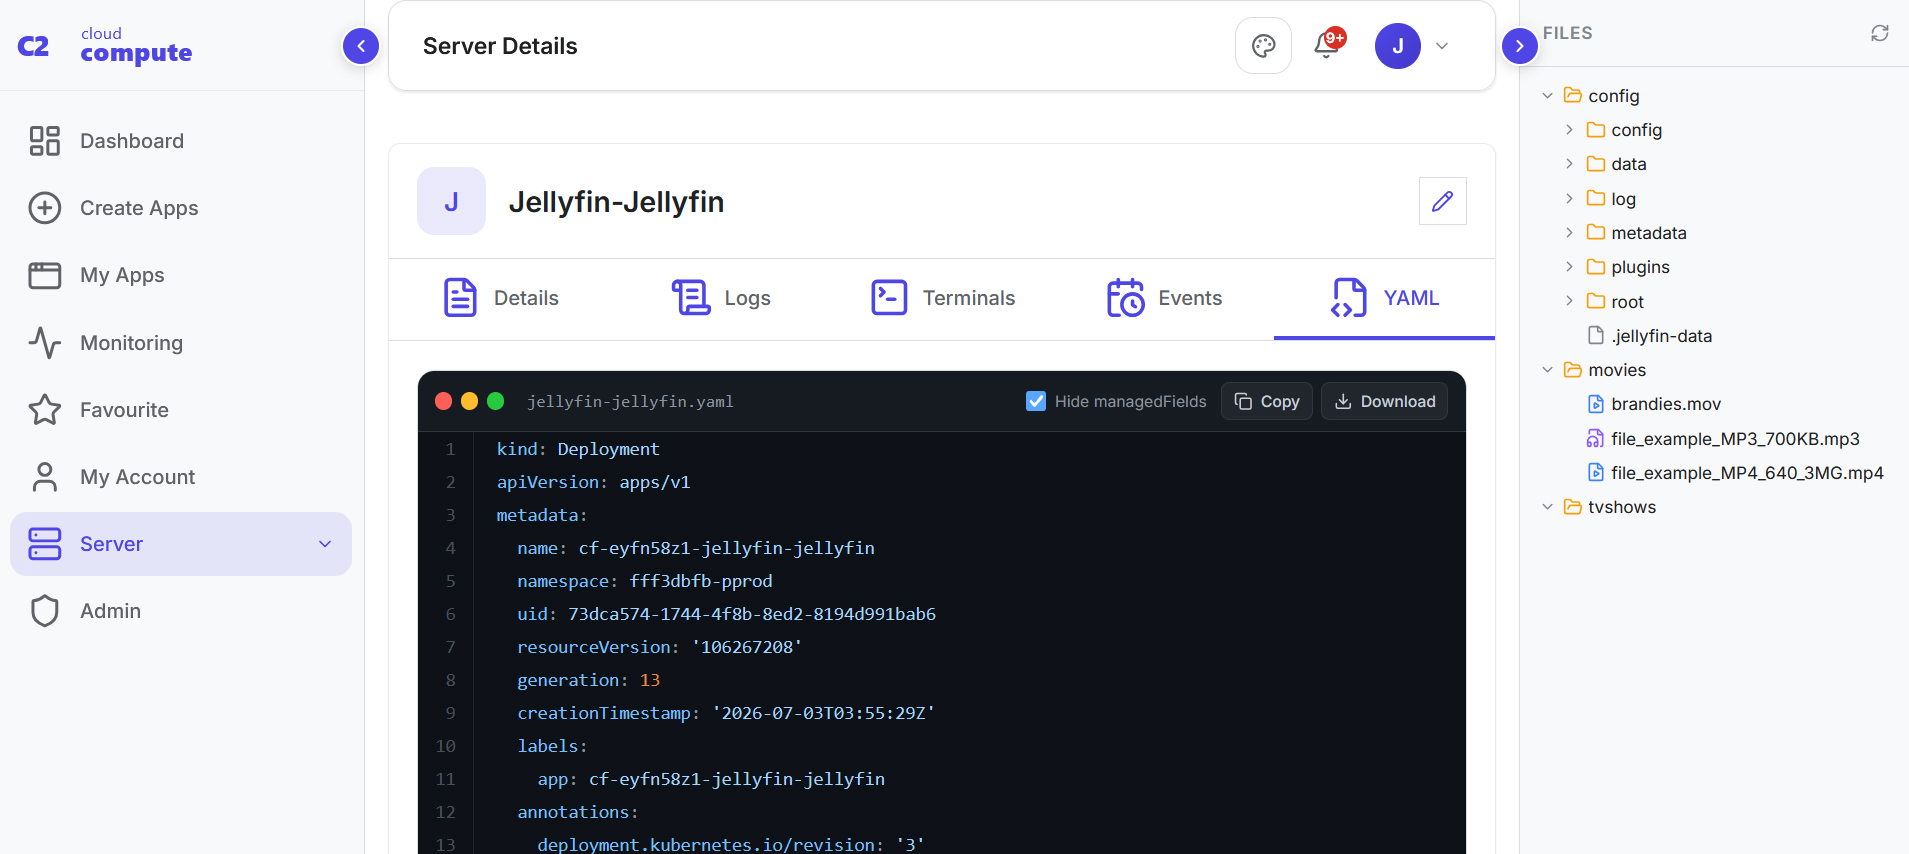The height and width of the screenshot is (854, 1909).
Task: Click the C2 cloud compute logo
Action: (105, 46)
